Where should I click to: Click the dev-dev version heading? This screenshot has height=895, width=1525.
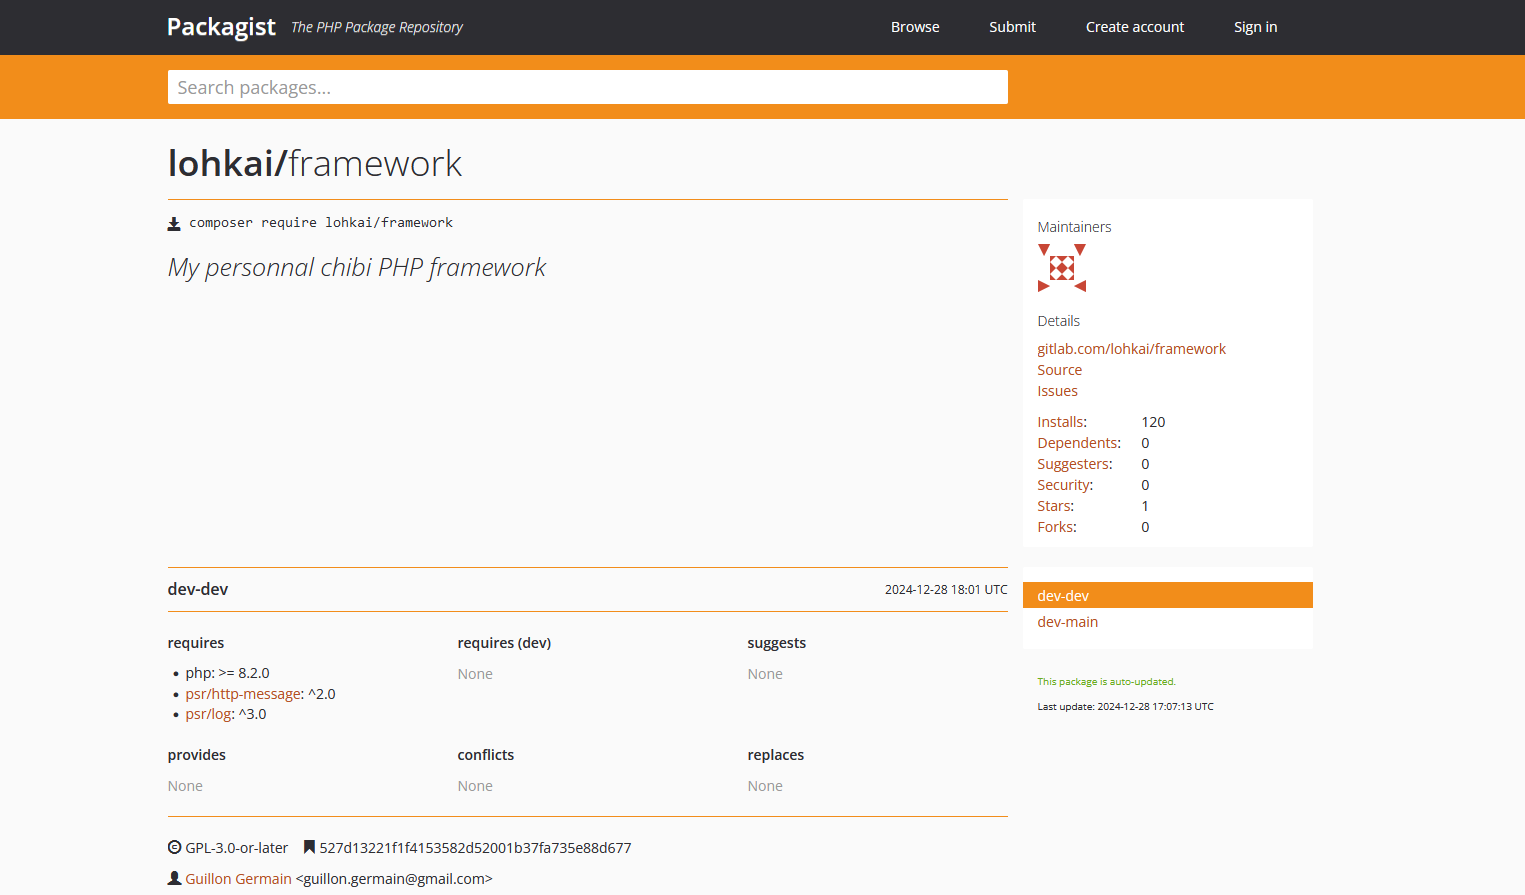point(198,589)
